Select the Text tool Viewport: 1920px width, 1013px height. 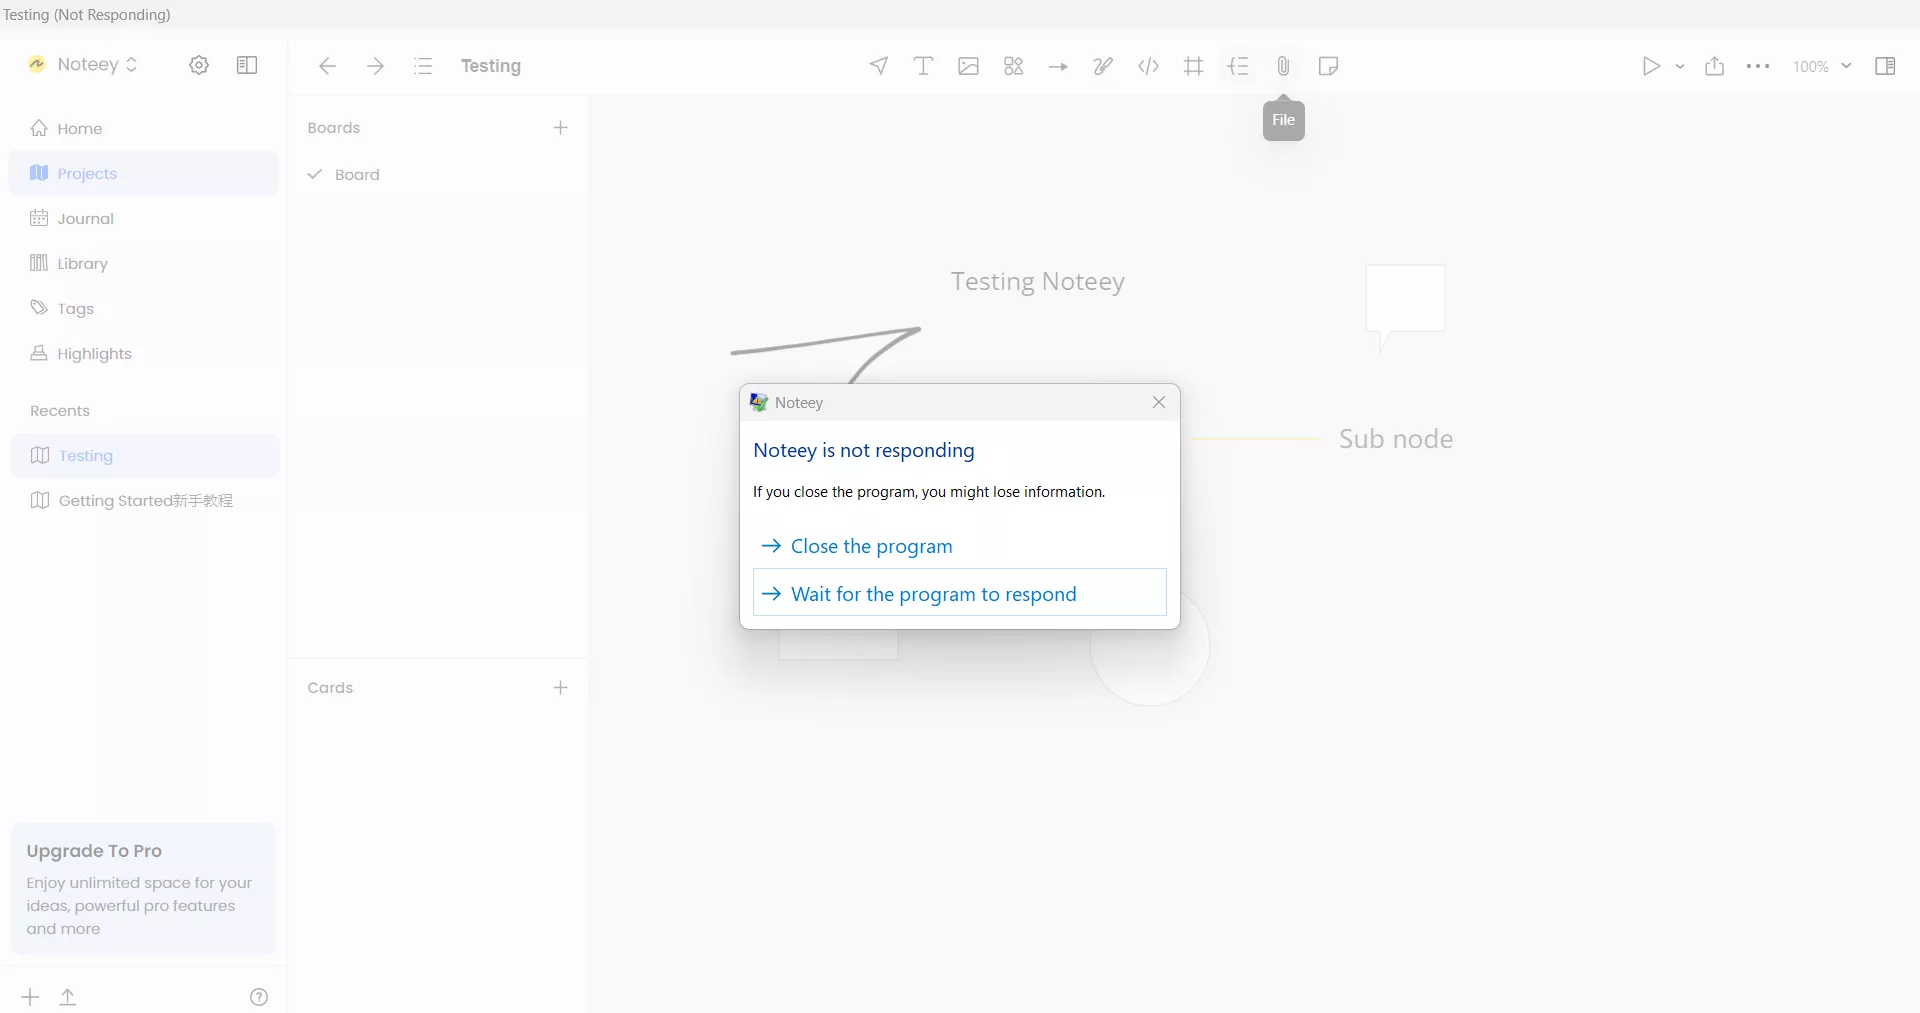tap(923, 66)
